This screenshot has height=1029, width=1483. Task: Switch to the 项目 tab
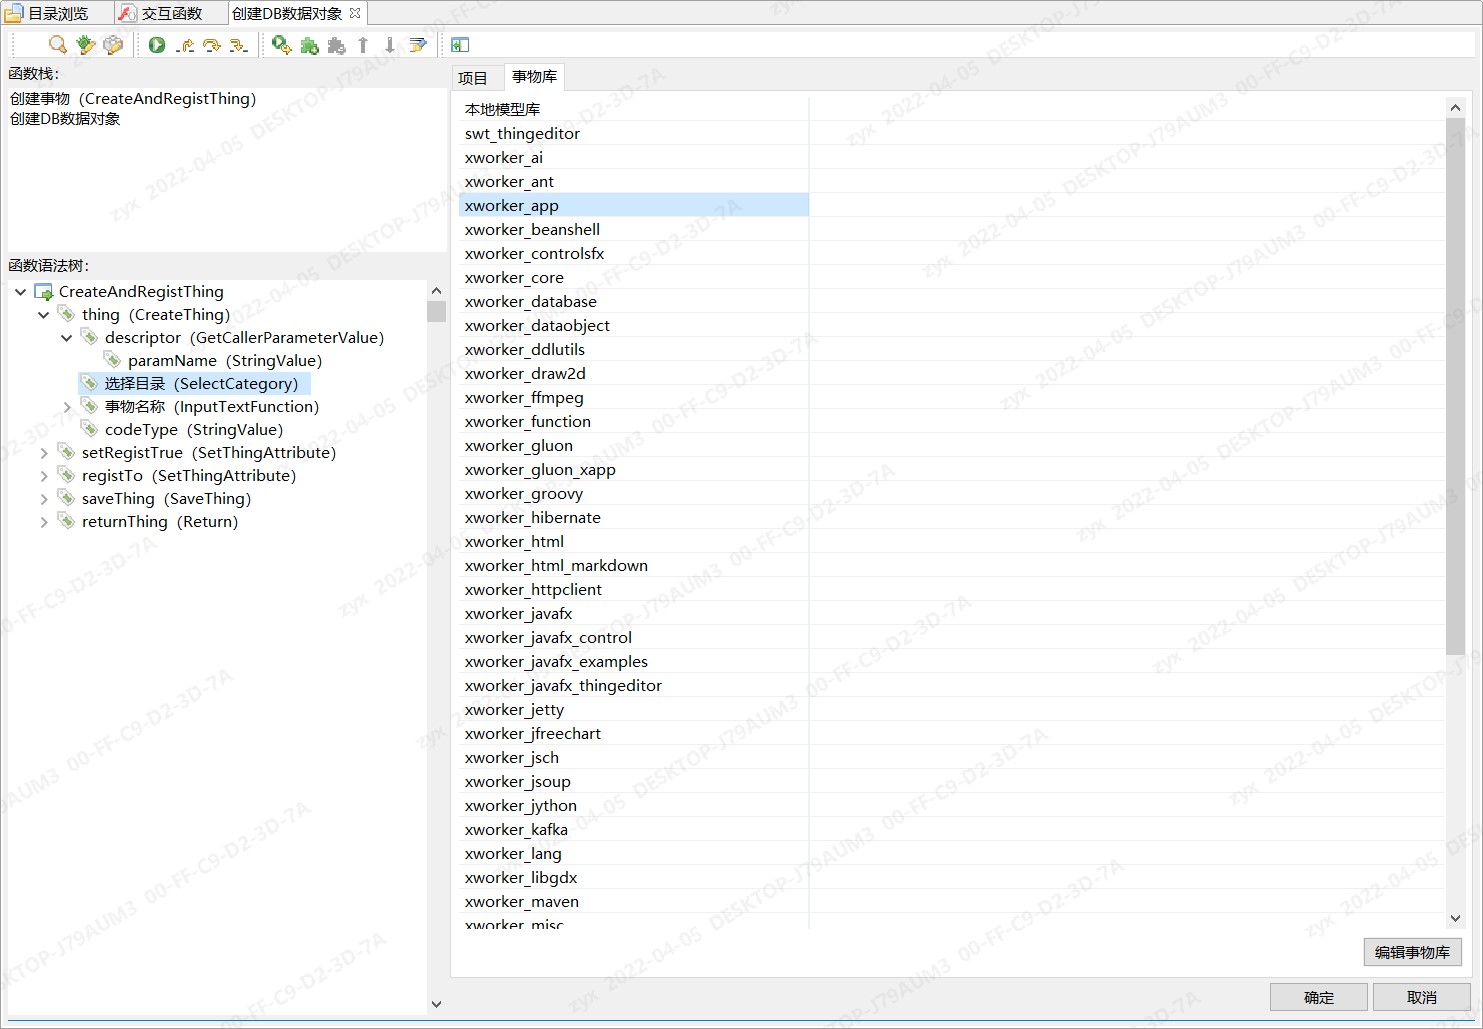click(475, 77)
